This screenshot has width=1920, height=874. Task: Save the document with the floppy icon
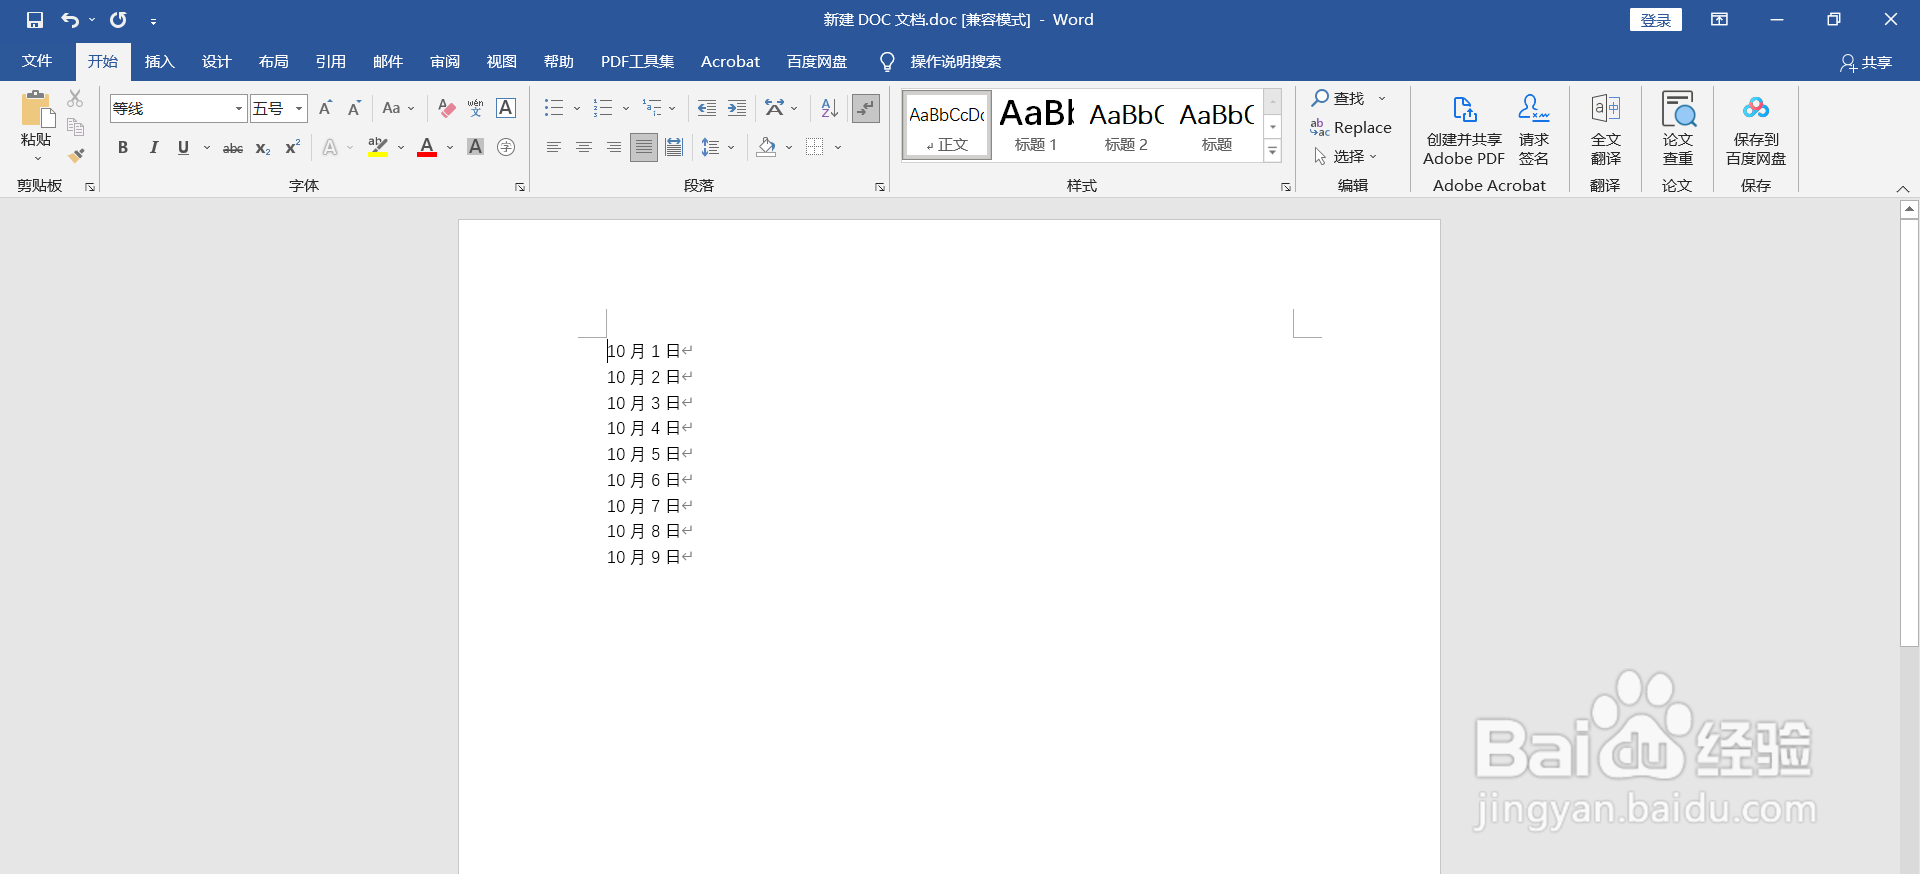(x=35, y=20)
